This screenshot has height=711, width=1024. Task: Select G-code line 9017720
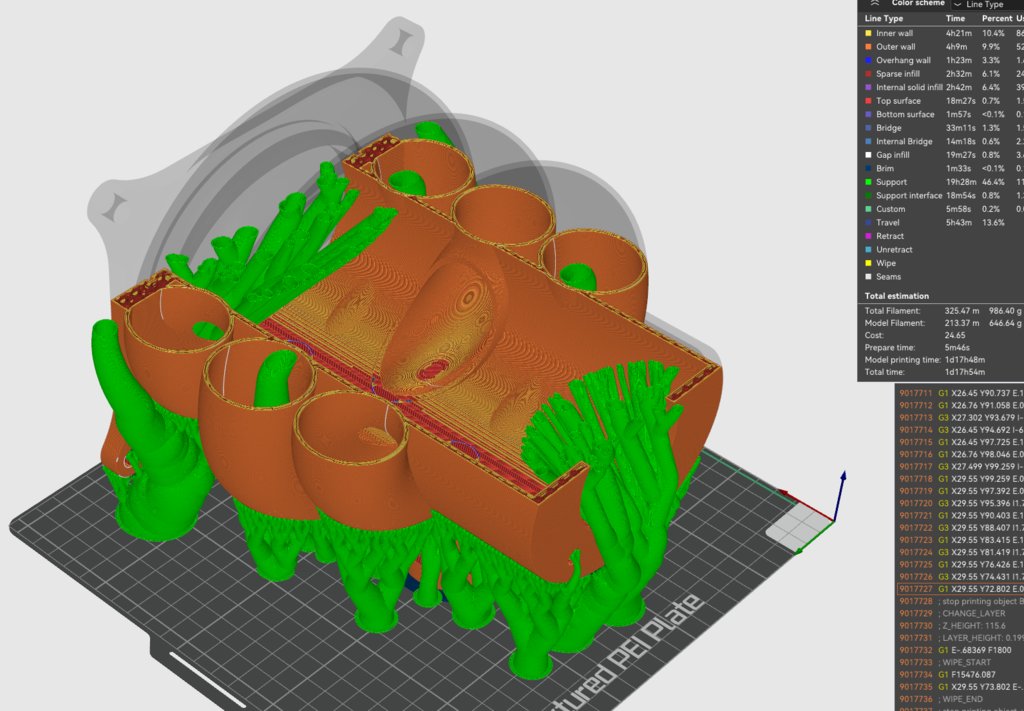960,503
